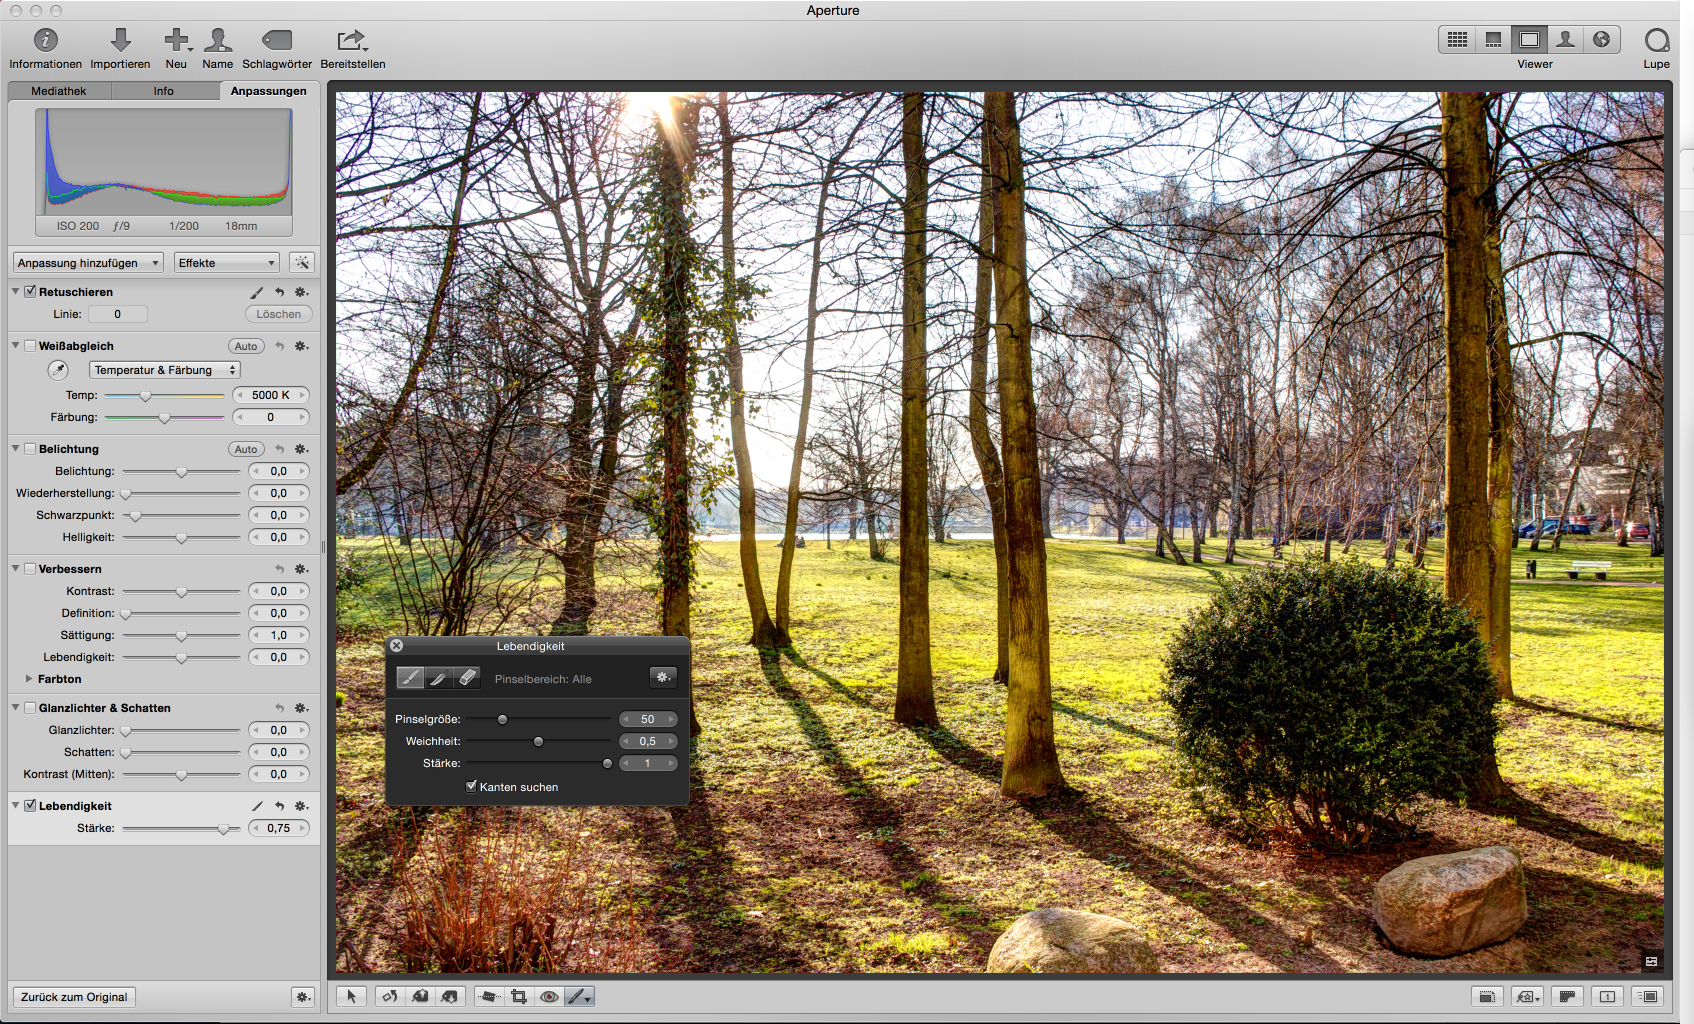This screenshot has width=1694, height=1024.
Task: Click the Bereitstellen share icon
Action: tap(352, 40)
